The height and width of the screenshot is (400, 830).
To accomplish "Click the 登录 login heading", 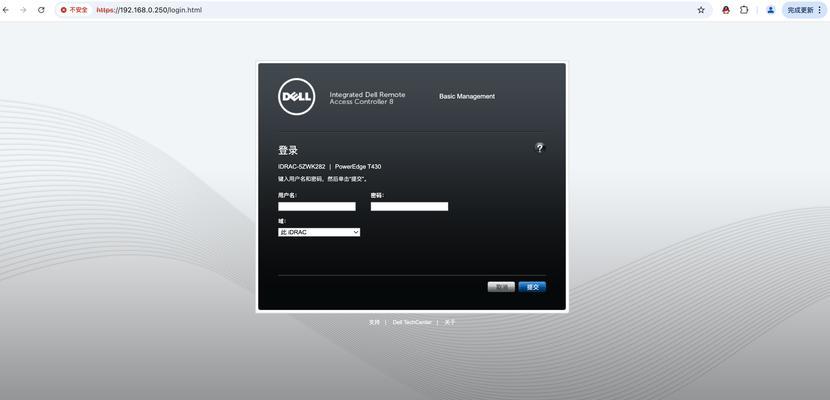I will [288, 150].
